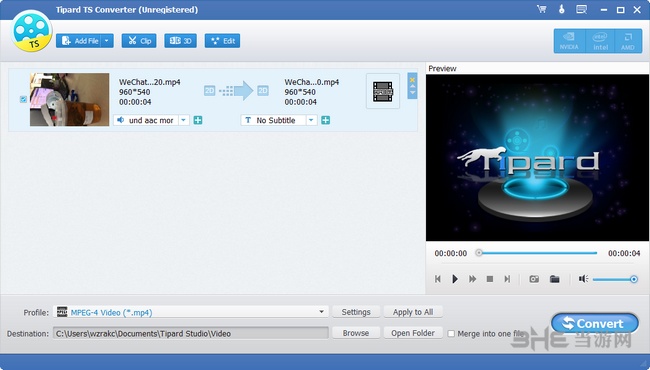
Task: Open the audio track dropdown
Action: tap(184, 120)
